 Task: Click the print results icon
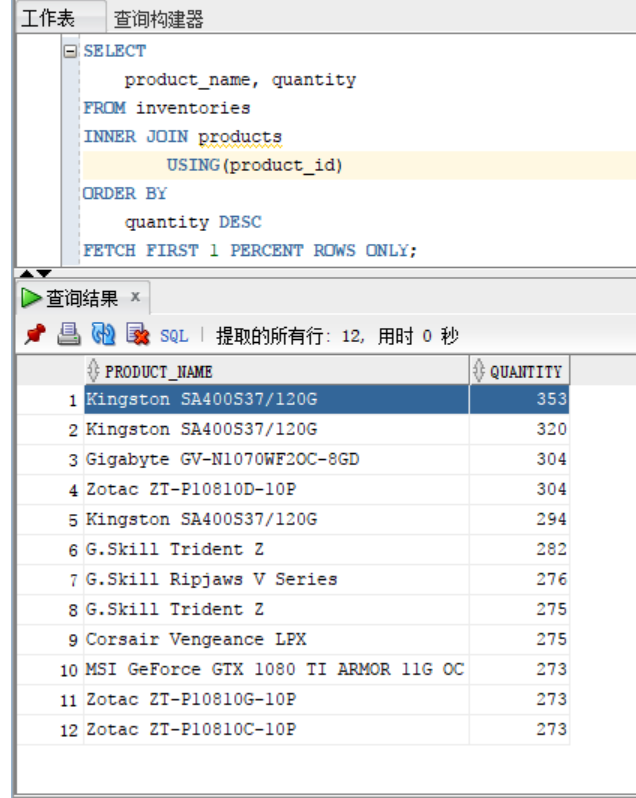click(x=68, y=335)
